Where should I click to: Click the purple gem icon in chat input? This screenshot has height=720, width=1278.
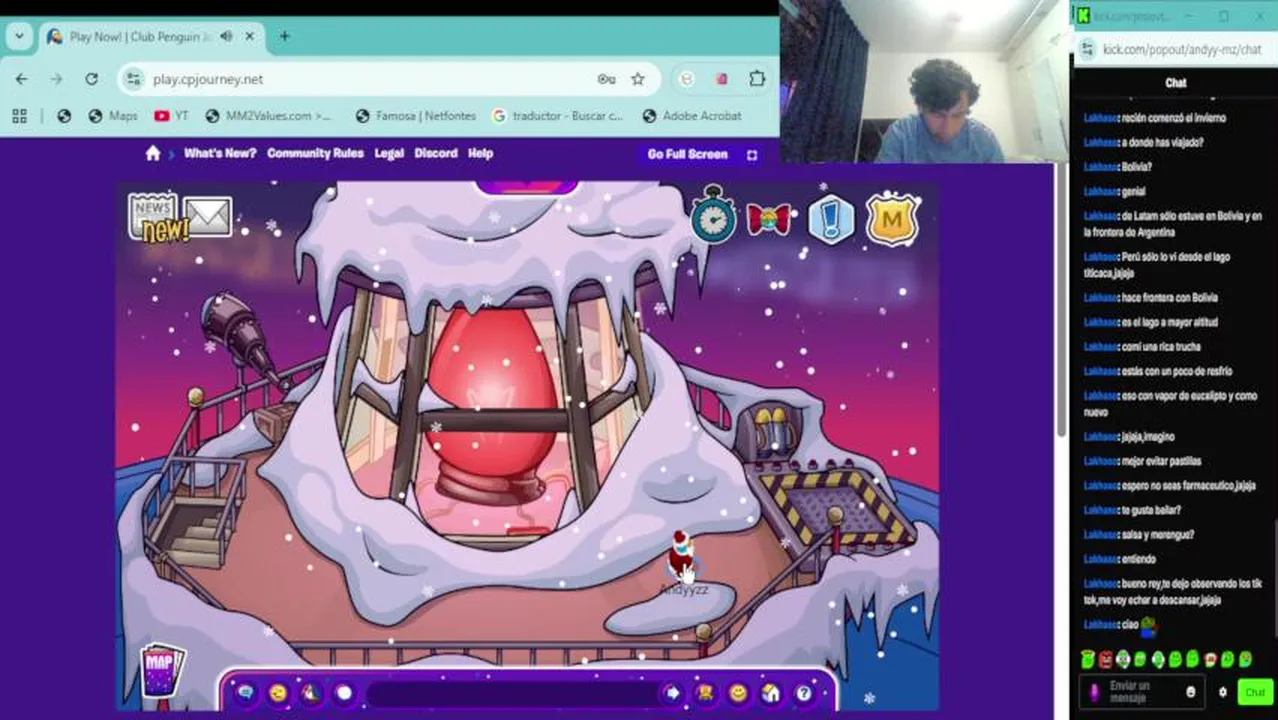click(1095, 692)
